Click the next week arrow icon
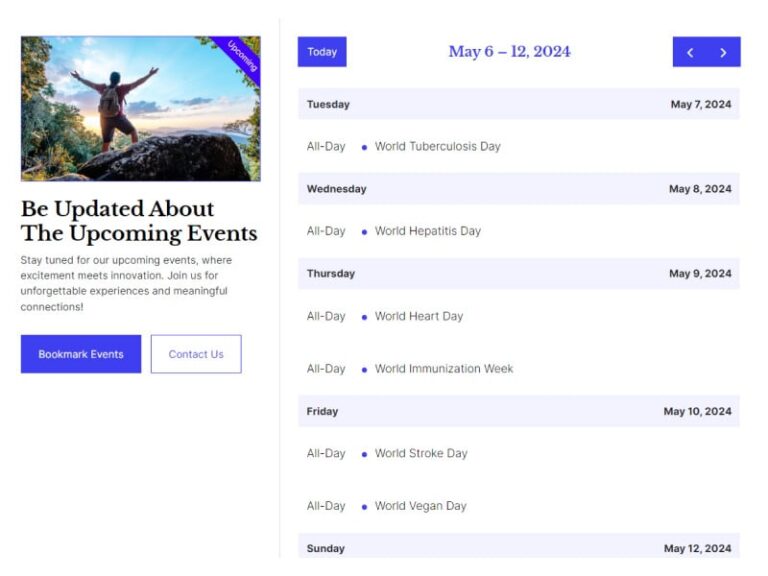768x576 pixels. [x=723, y=52]
